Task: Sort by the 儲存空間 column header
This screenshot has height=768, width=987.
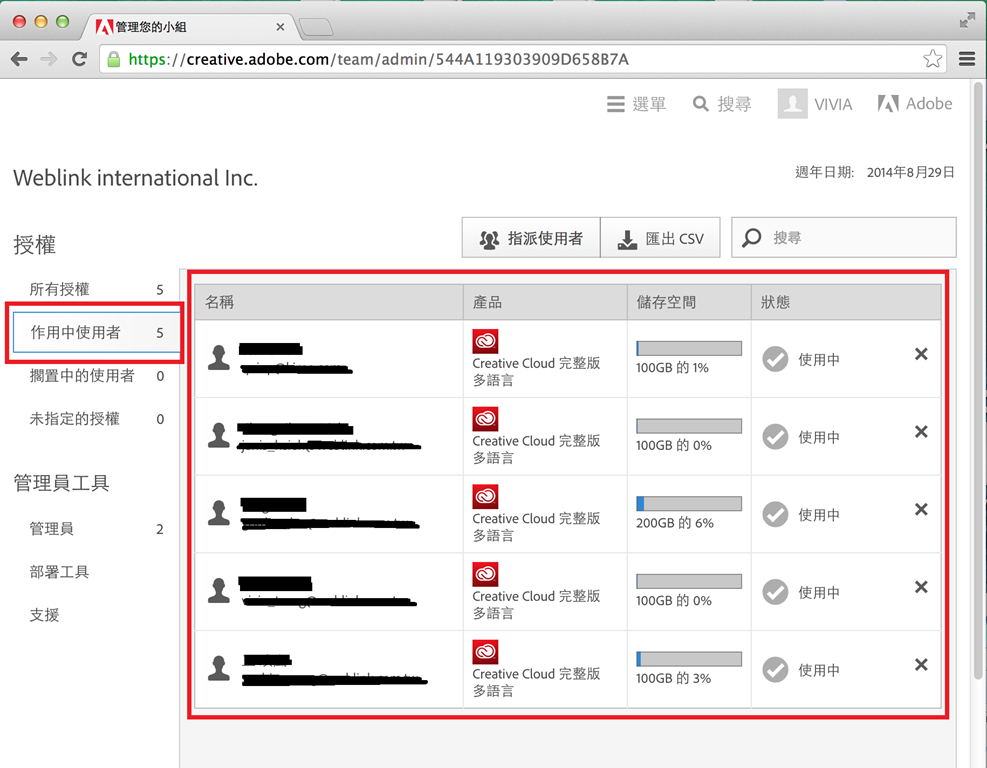Action: [689, 302]
